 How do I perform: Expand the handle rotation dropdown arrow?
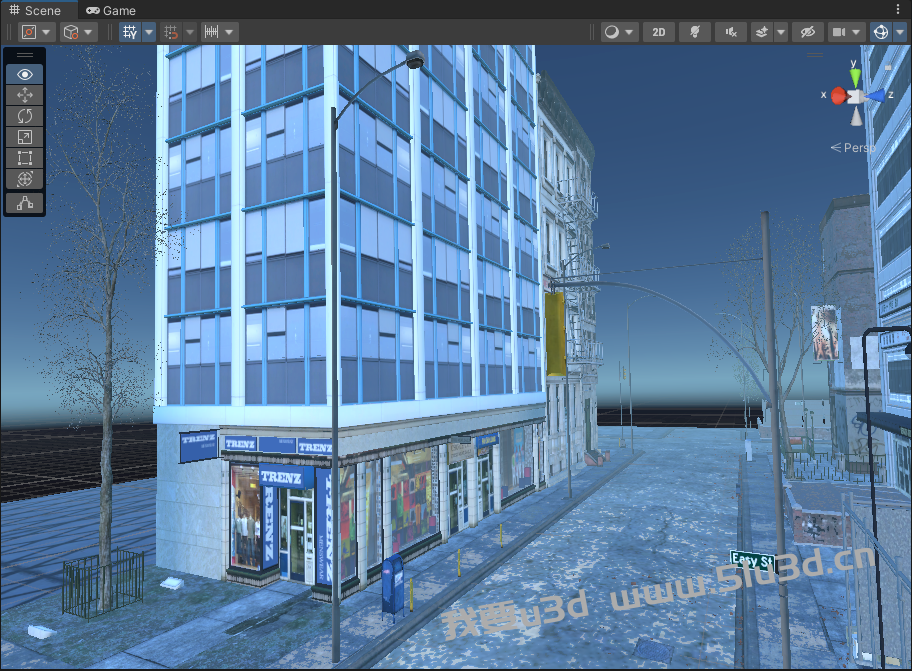tap(88, 32)
